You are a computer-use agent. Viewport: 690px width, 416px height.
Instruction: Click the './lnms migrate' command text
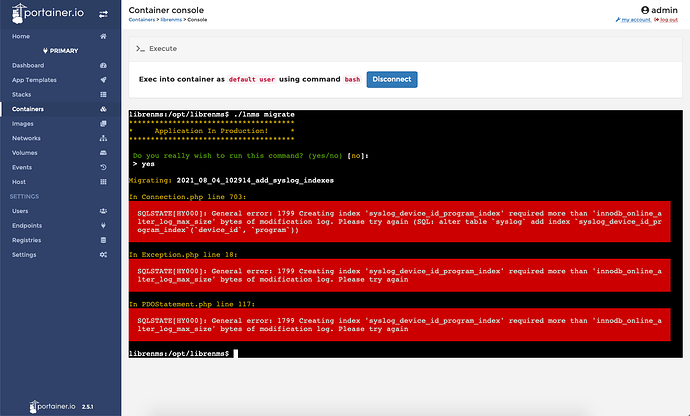(264, 114)
